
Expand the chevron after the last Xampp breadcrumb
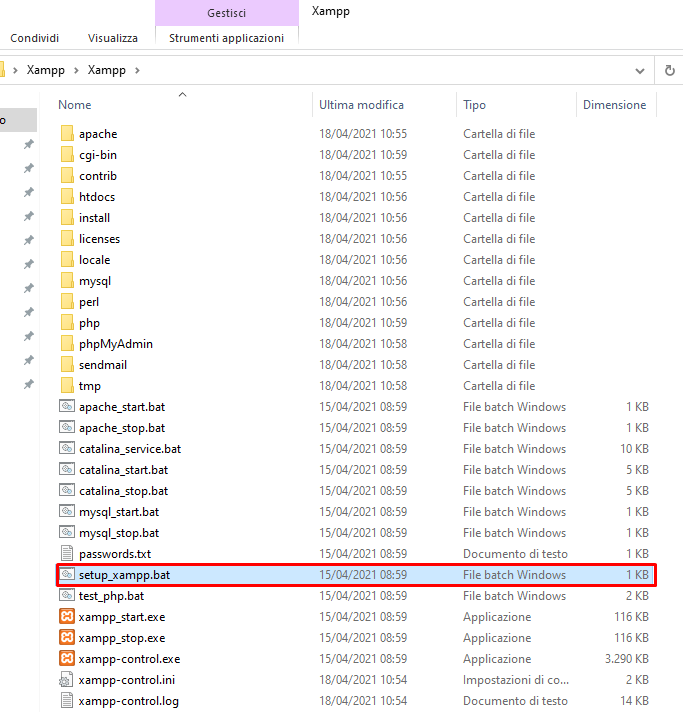(x=137, y=70)
